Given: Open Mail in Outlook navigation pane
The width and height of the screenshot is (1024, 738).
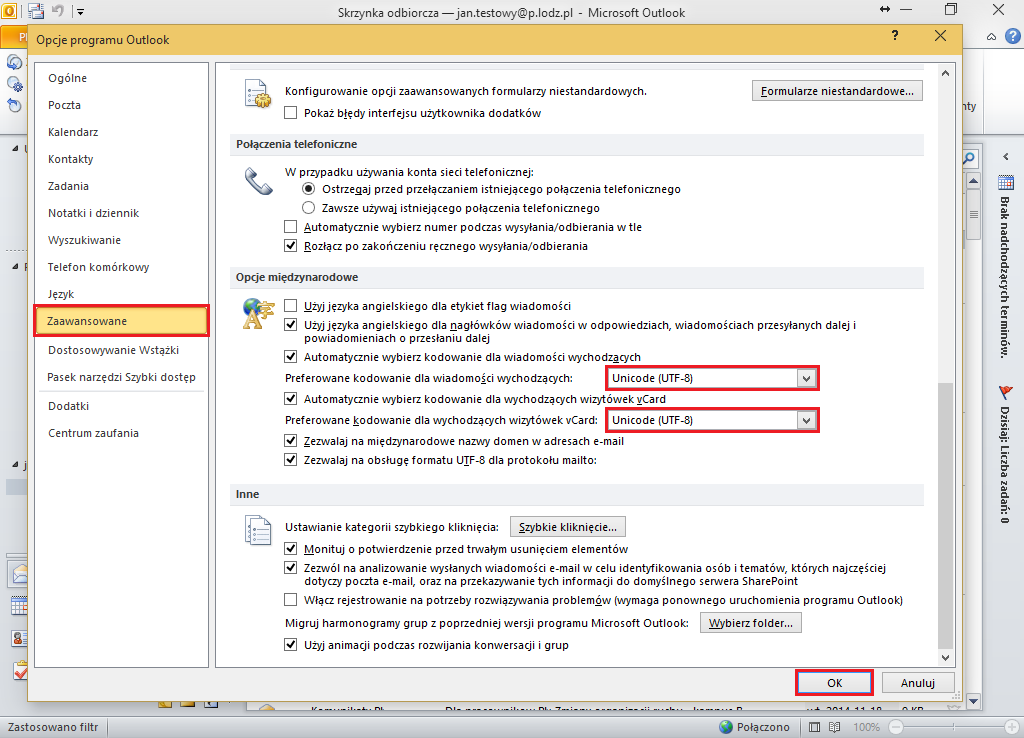Looking at the screenshot, I should [x=18, y=575].
